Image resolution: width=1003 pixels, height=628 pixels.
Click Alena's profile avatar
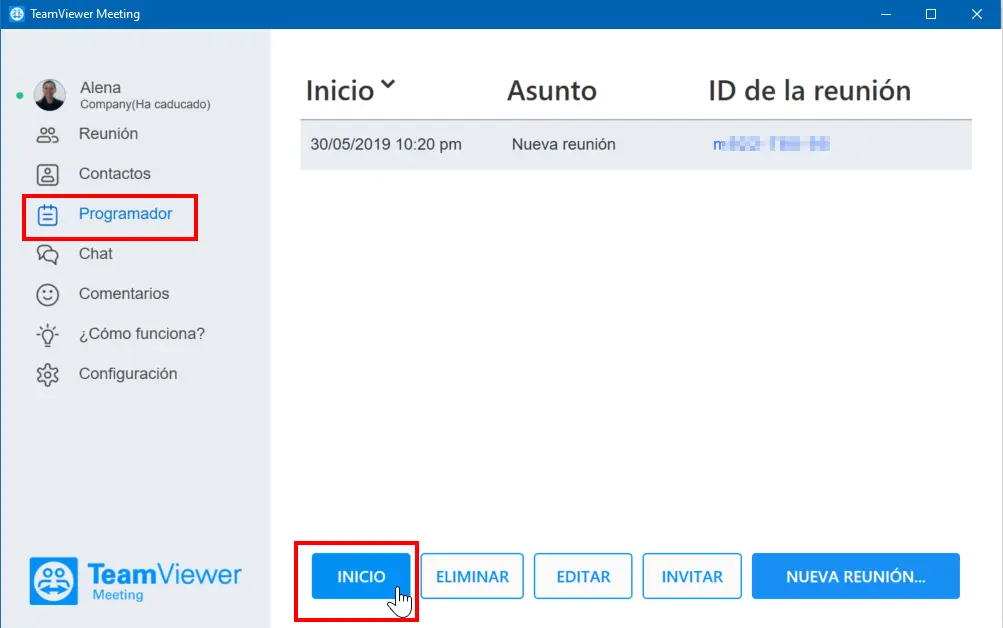[x=50, y=95]
